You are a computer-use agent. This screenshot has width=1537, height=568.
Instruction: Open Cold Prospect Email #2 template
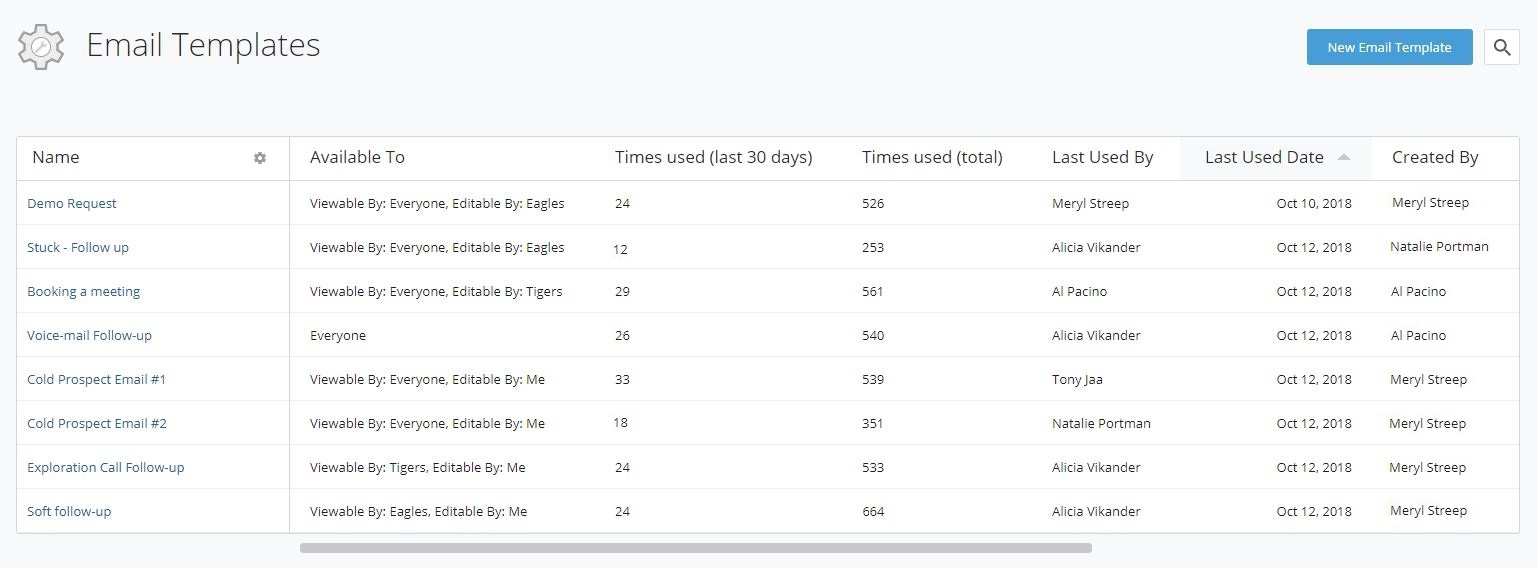click(97, 423)
